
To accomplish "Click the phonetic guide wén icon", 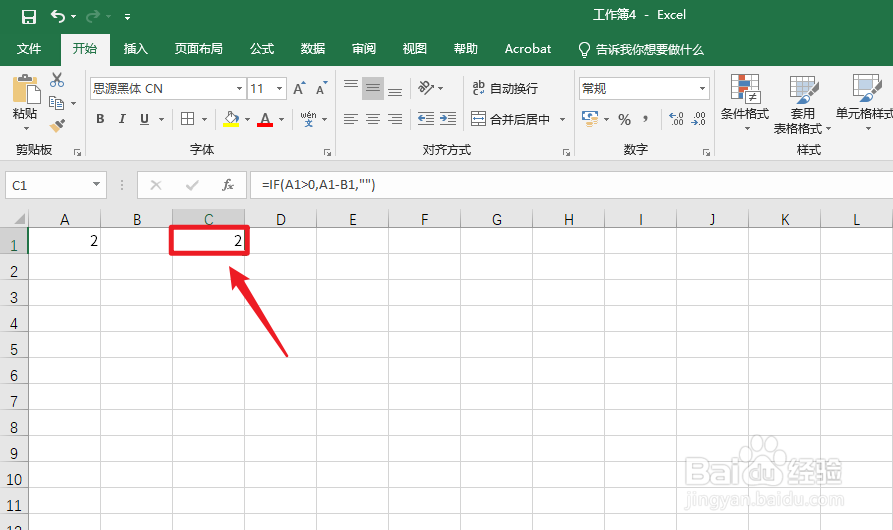I will click(x=308, y=118).
